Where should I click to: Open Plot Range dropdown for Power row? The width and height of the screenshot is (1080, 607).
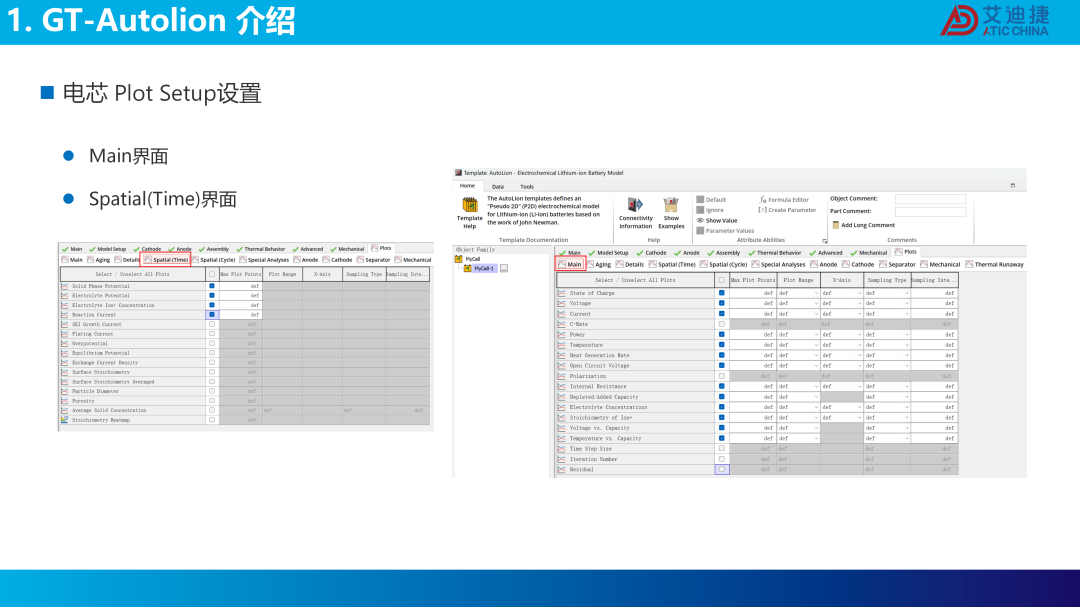click(x=816, y=335)
